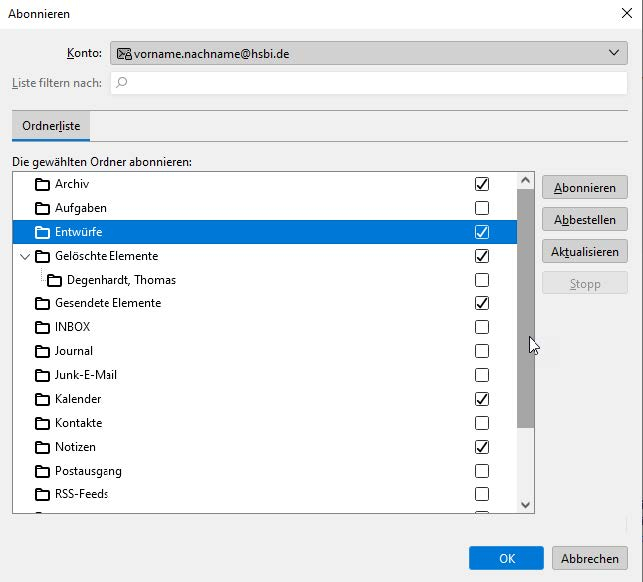
Task: Open the Konto account dropdown
Action: click(x=368, y=53)
